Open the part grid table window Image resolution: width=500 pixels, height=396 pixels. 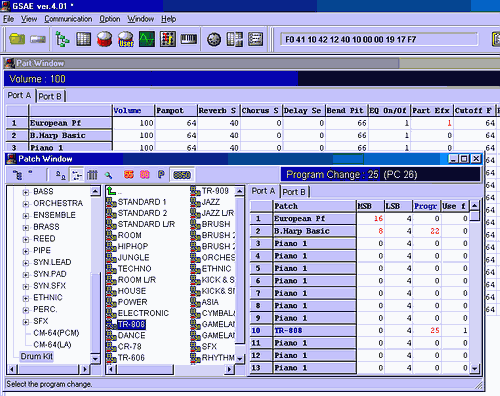click(83, 39)
